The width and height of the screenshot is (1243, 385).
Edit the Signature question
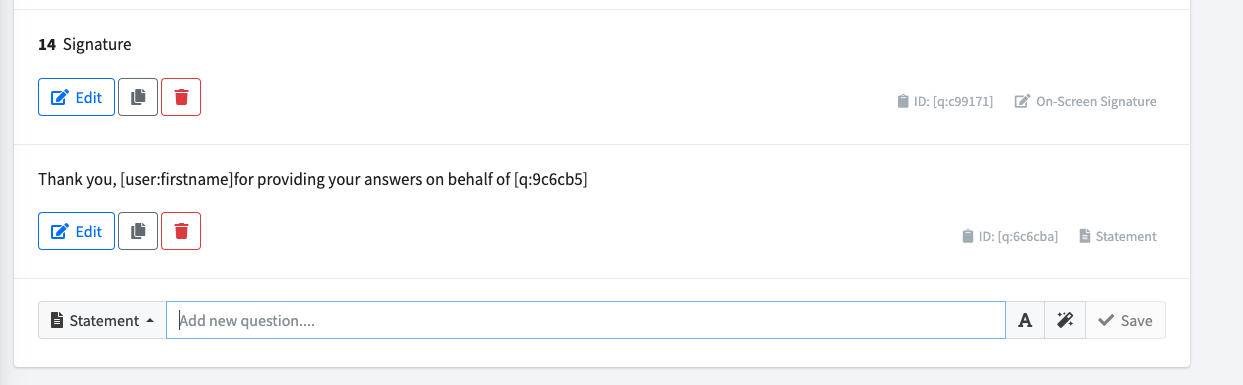click(76, 97)
